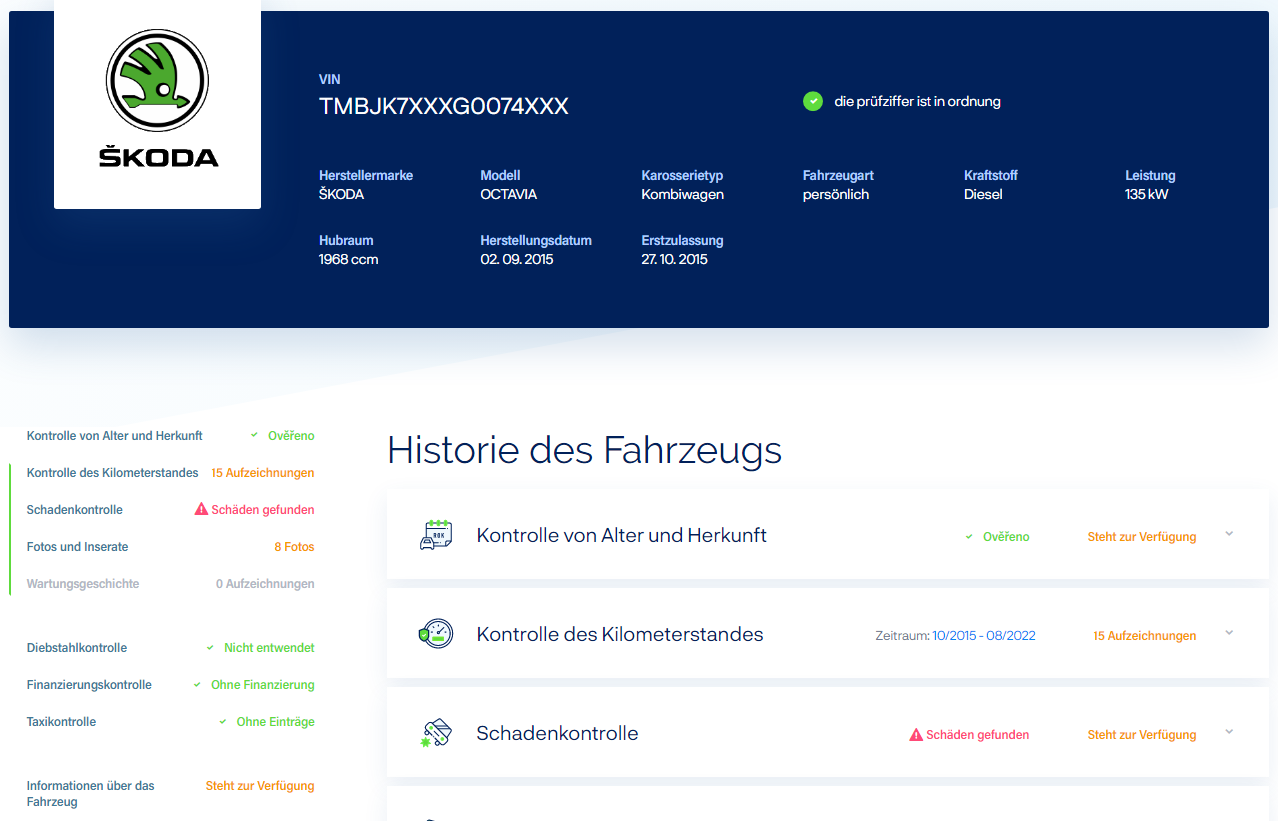Open sidebar item Kontrolle des Kilometerstandes

[x=113, y=473]
